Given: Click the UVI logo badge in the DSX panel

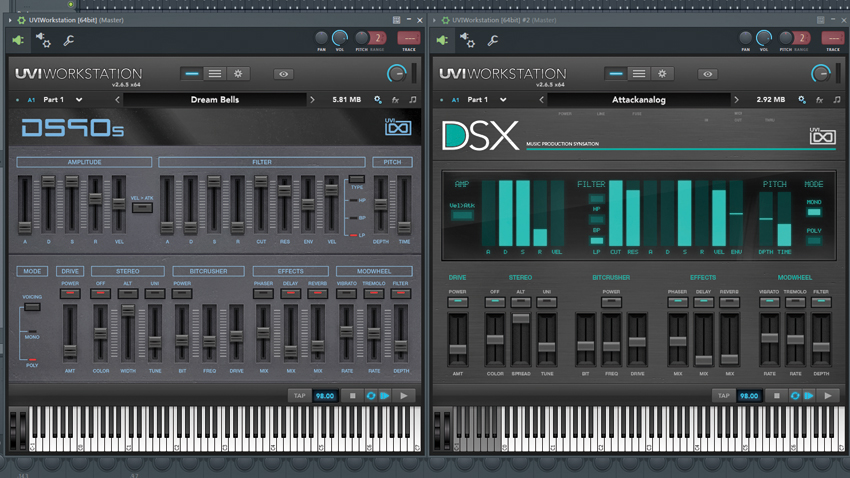Looking at the screenshot, I should [x=822, y=136].
